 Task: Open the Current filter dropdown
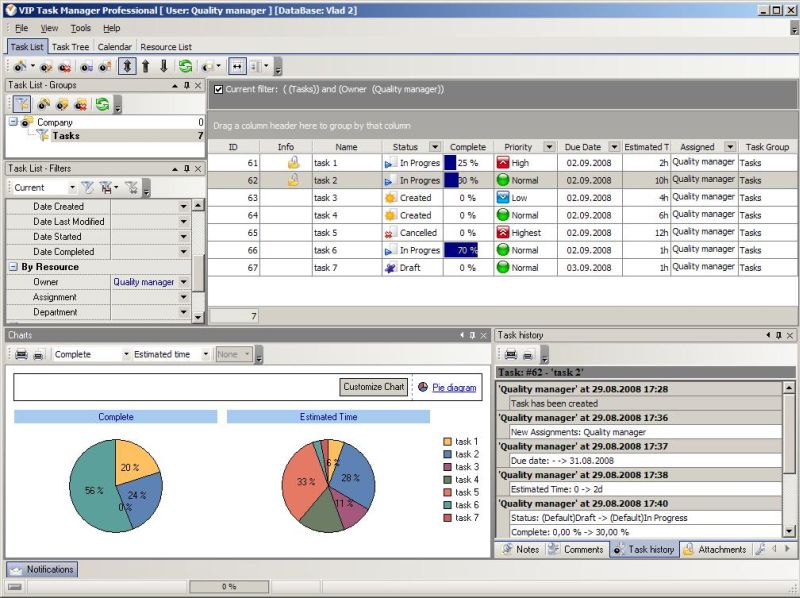click(x=71, y=187)
